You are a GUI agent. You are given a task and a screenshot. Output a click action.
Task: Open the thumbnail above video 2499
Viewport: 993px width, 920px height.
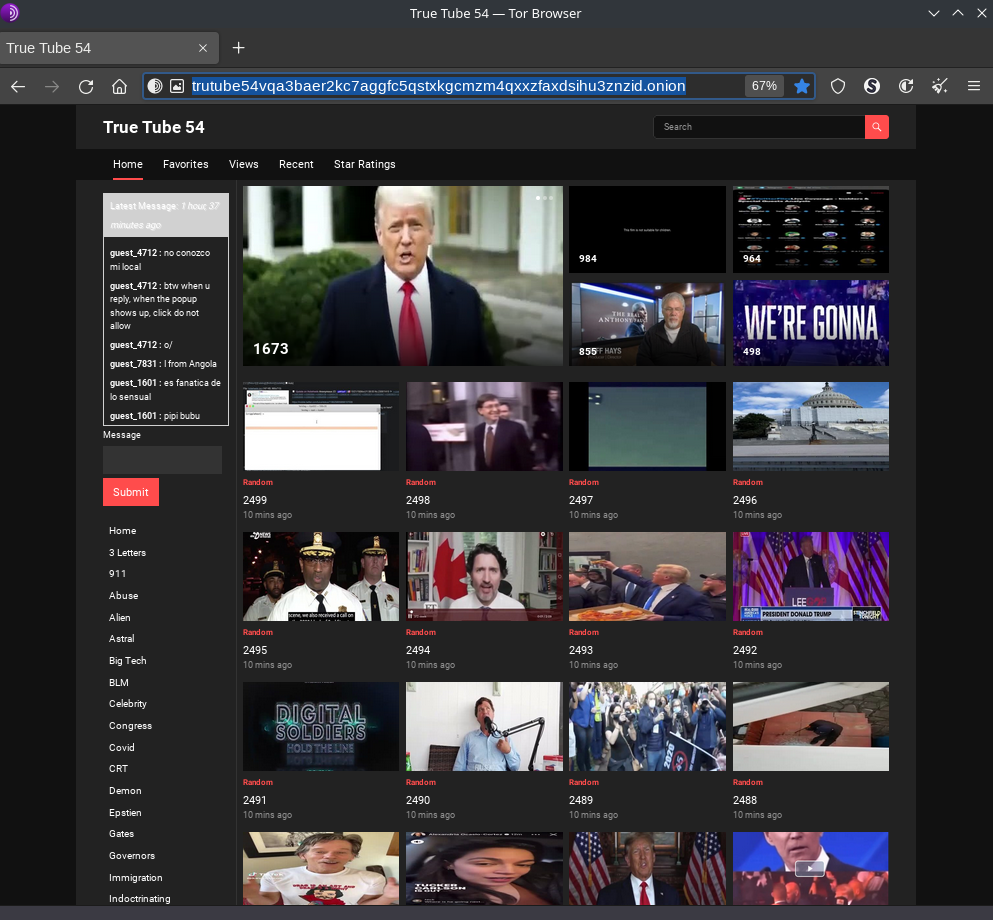tap(321, 426)
